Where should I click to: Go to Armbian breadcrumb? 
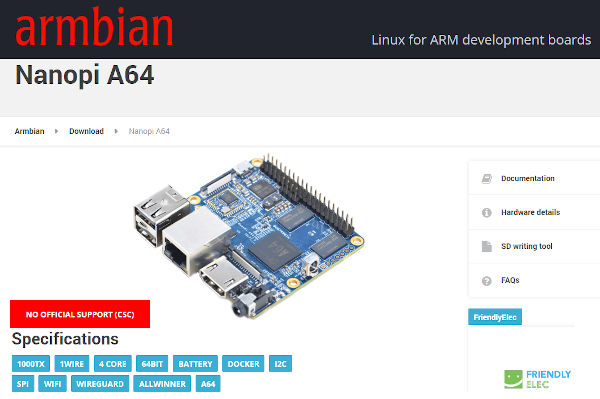point(29,131)
